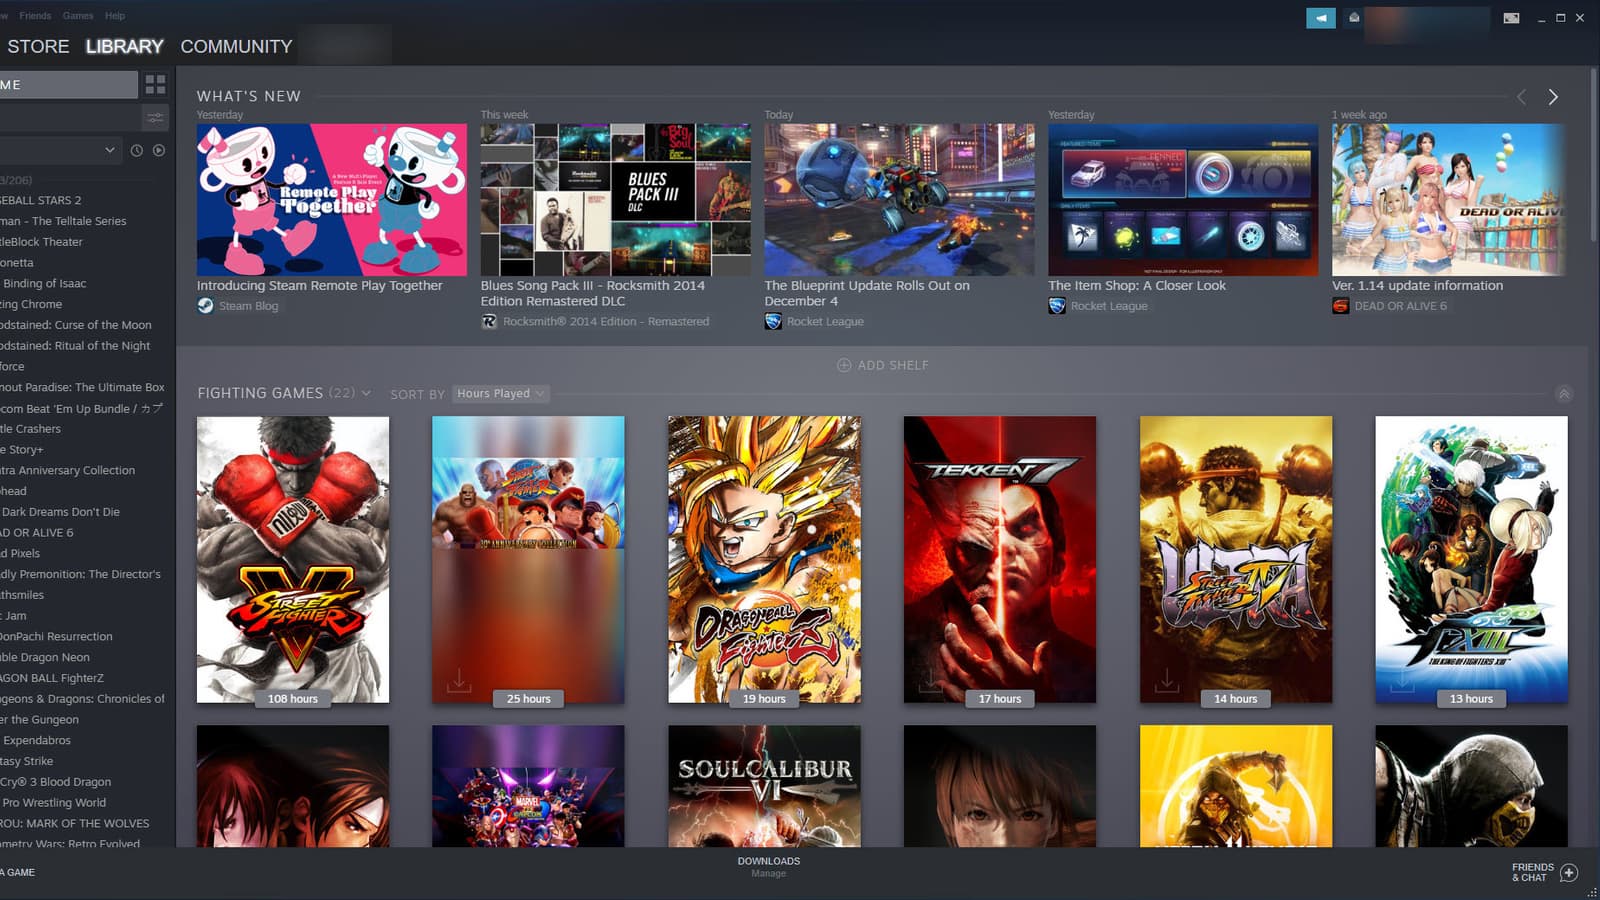The image size is (1600, 900).
Task: Open the announcements megaphone icon
Action: coord(1321,18)
